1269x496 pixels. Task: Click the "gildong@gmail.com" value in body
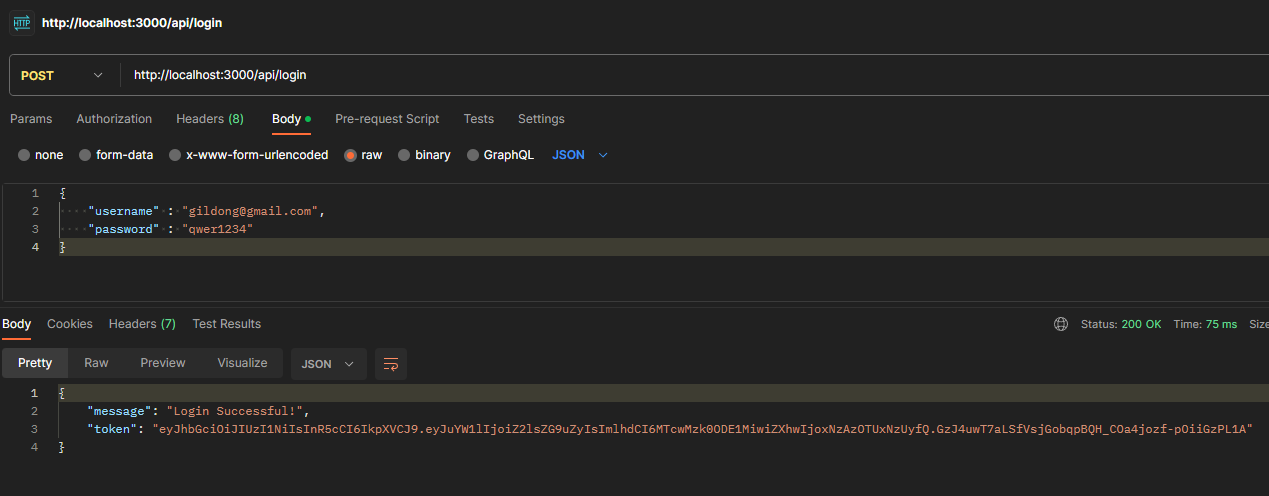[x=250, y=211]
